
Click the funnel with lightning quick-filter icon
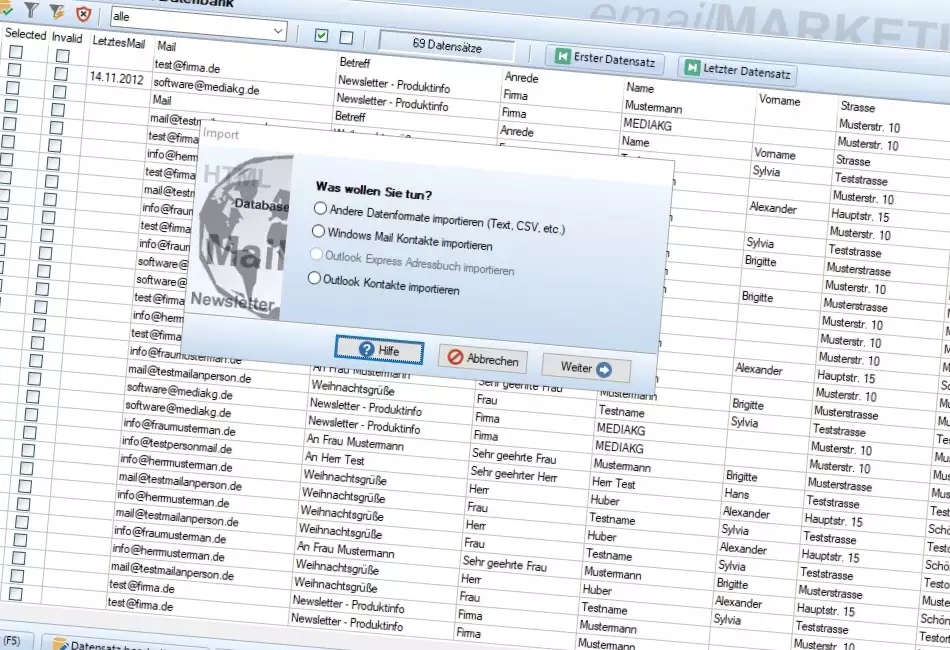(58, 12)
